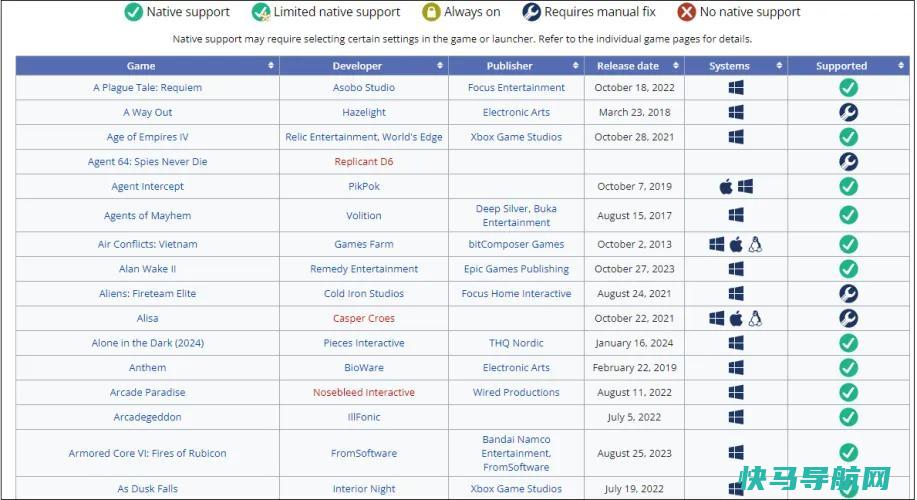Viewport: 917px width, 500px height.
Task: Click the green check in A Plague Tale: Requiem row
Action: (849, 88)
